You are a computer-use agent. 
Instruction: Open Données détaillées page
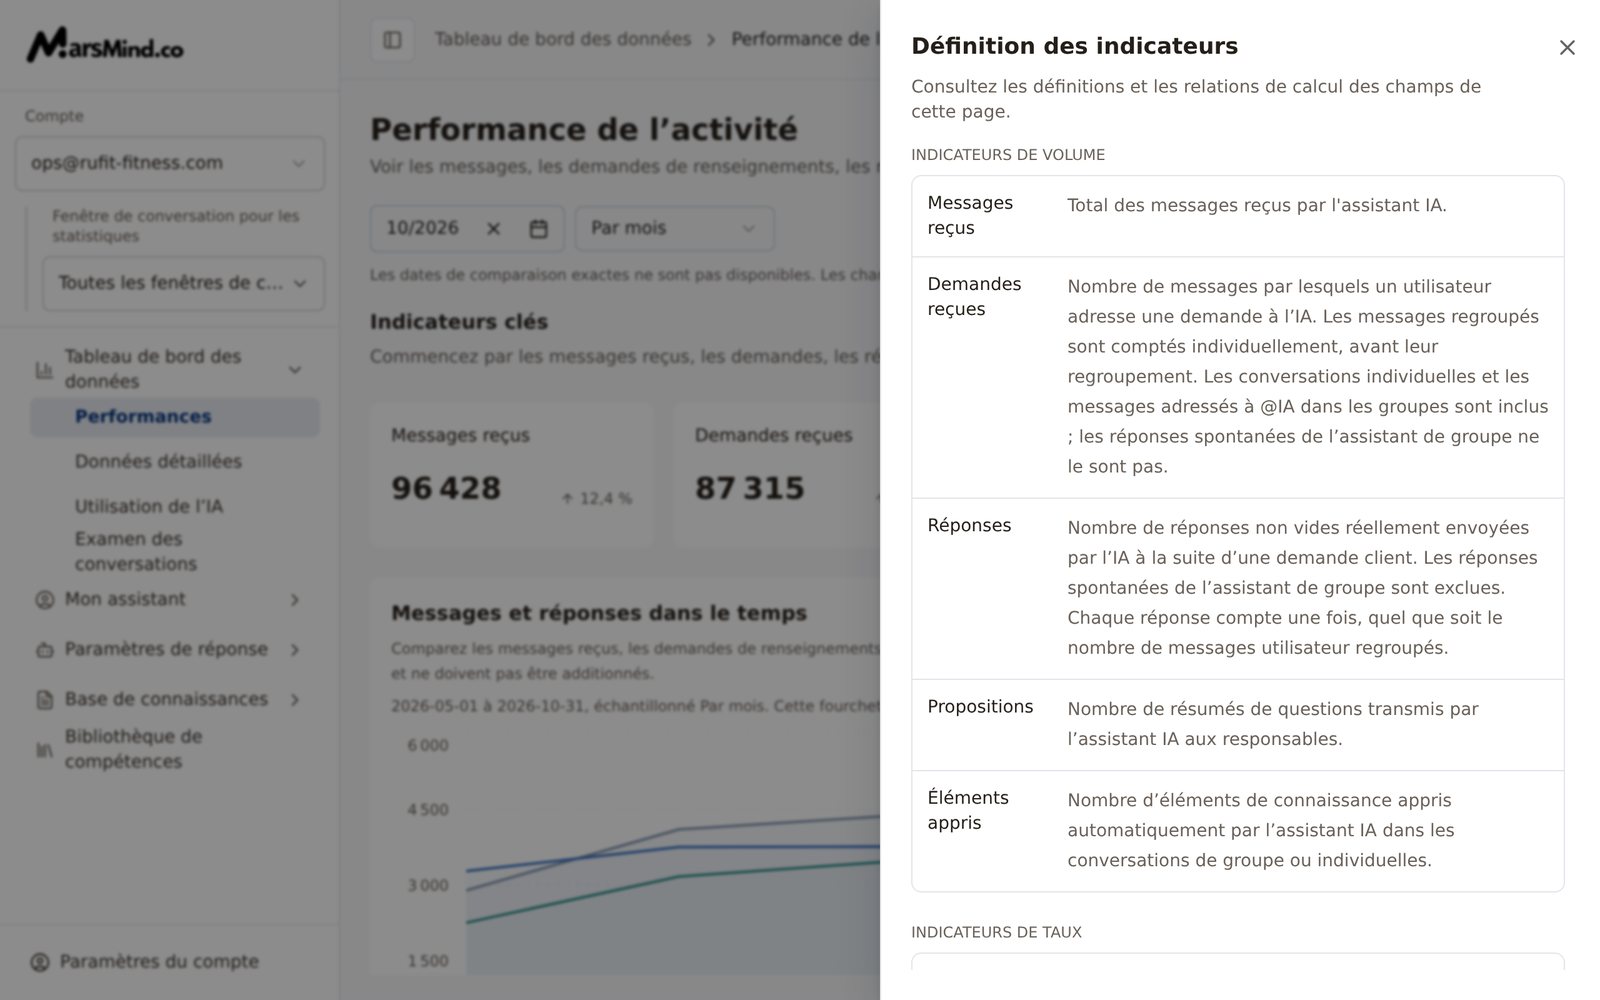point(158,461)
